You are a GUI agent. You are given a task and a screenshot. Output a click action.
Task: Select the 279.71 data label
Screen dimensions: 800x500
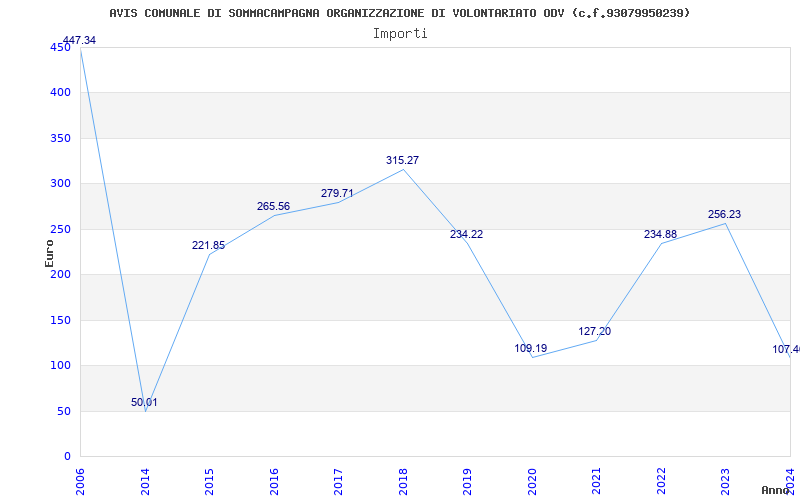pos(337,193)
